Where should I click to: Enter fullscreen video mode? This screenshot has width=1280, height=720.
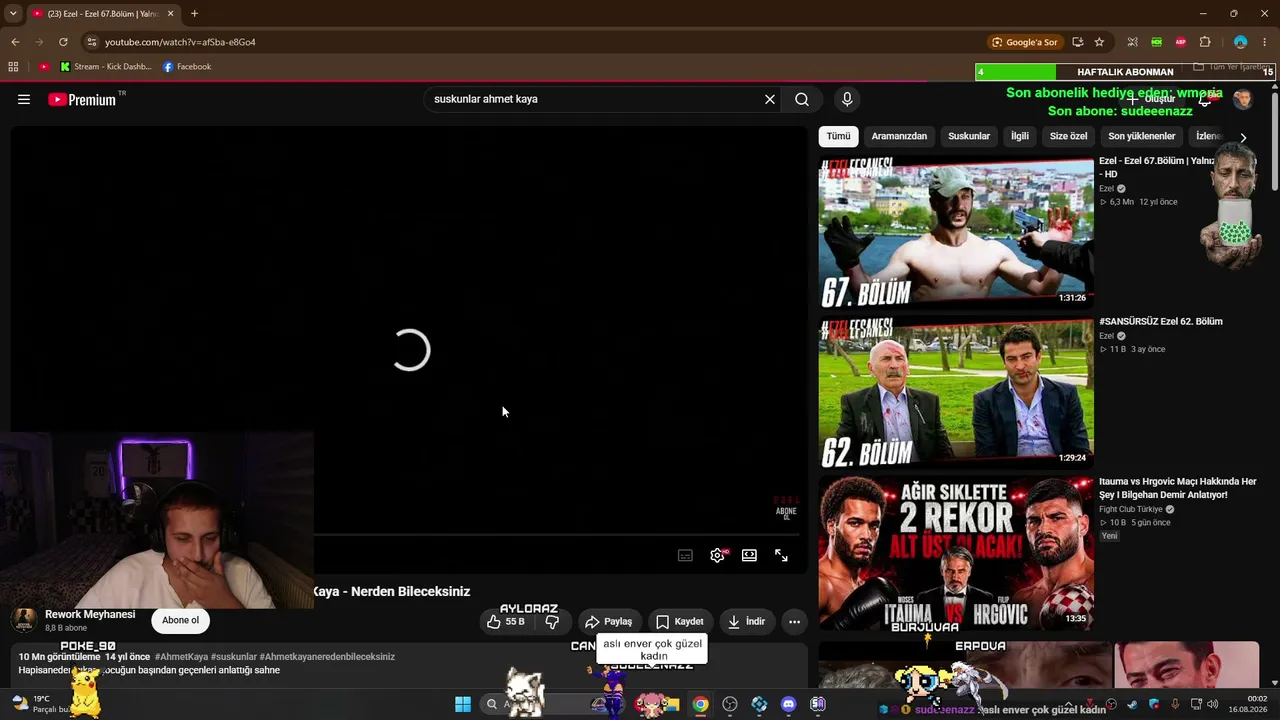781,556
